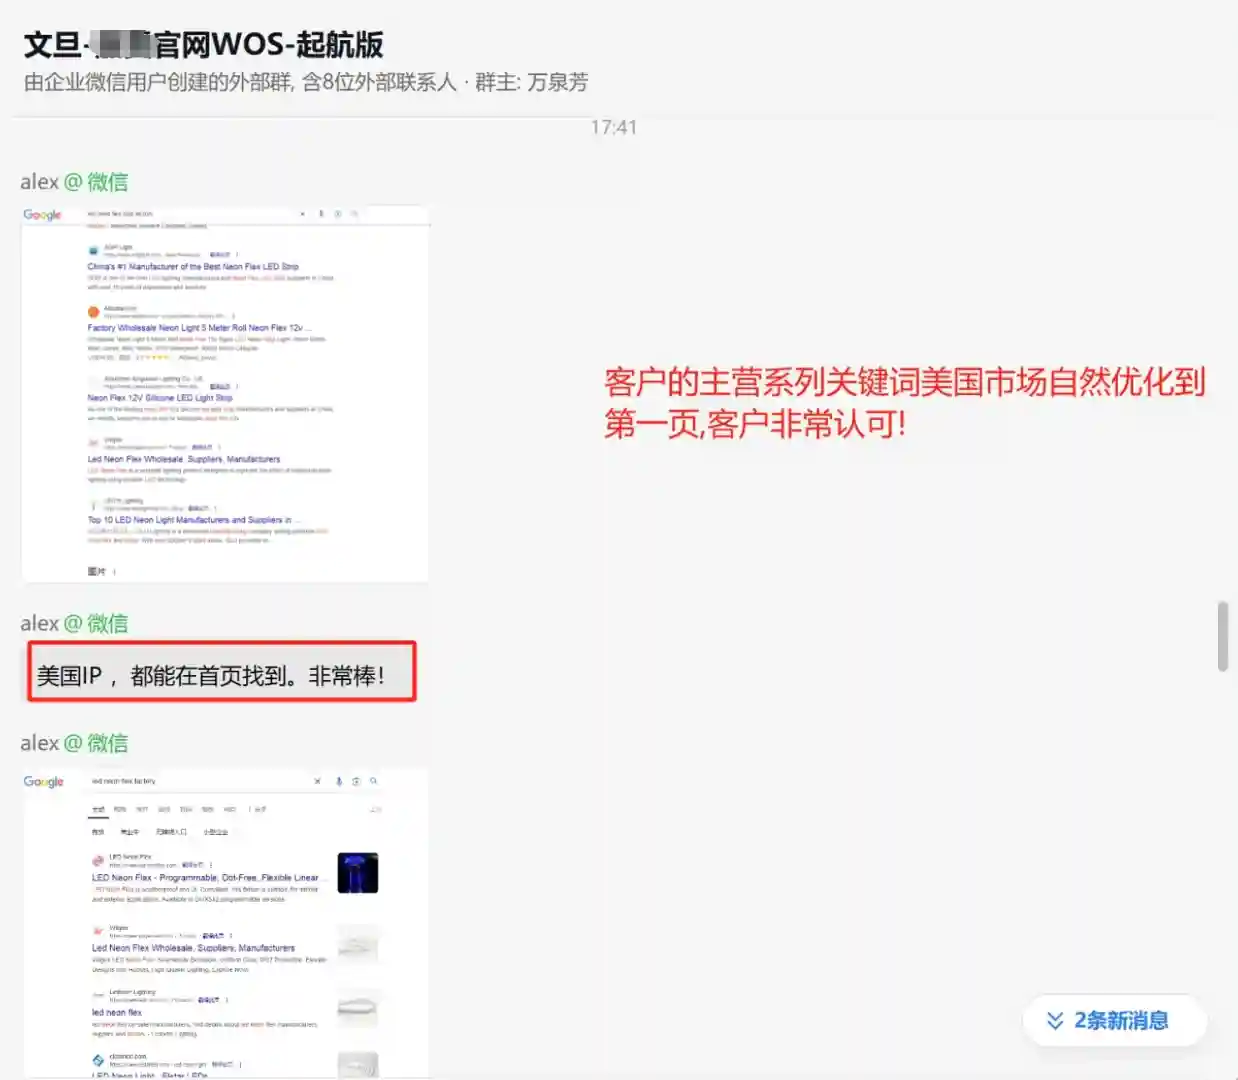1238x1080 pixels.
Task: Jump to the 2条新消息 new messages
Action: [x=1120, y=1021]
